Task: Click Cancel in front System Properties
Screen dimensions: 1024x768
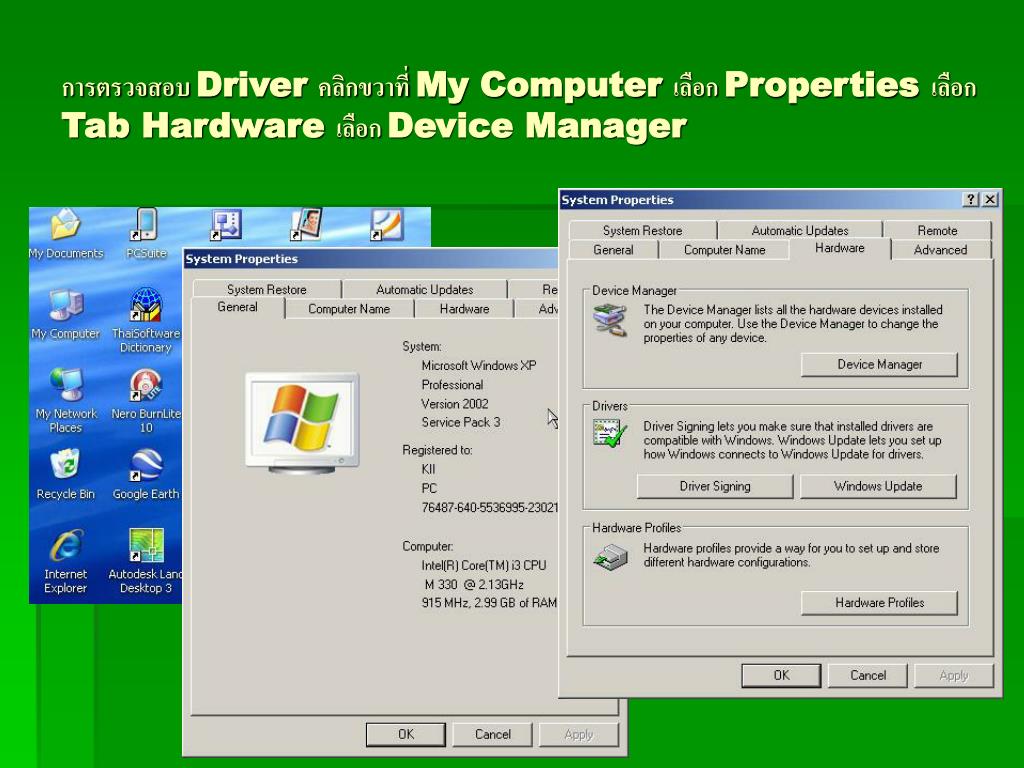Action: pyautogui.click(x=867, y=675)
